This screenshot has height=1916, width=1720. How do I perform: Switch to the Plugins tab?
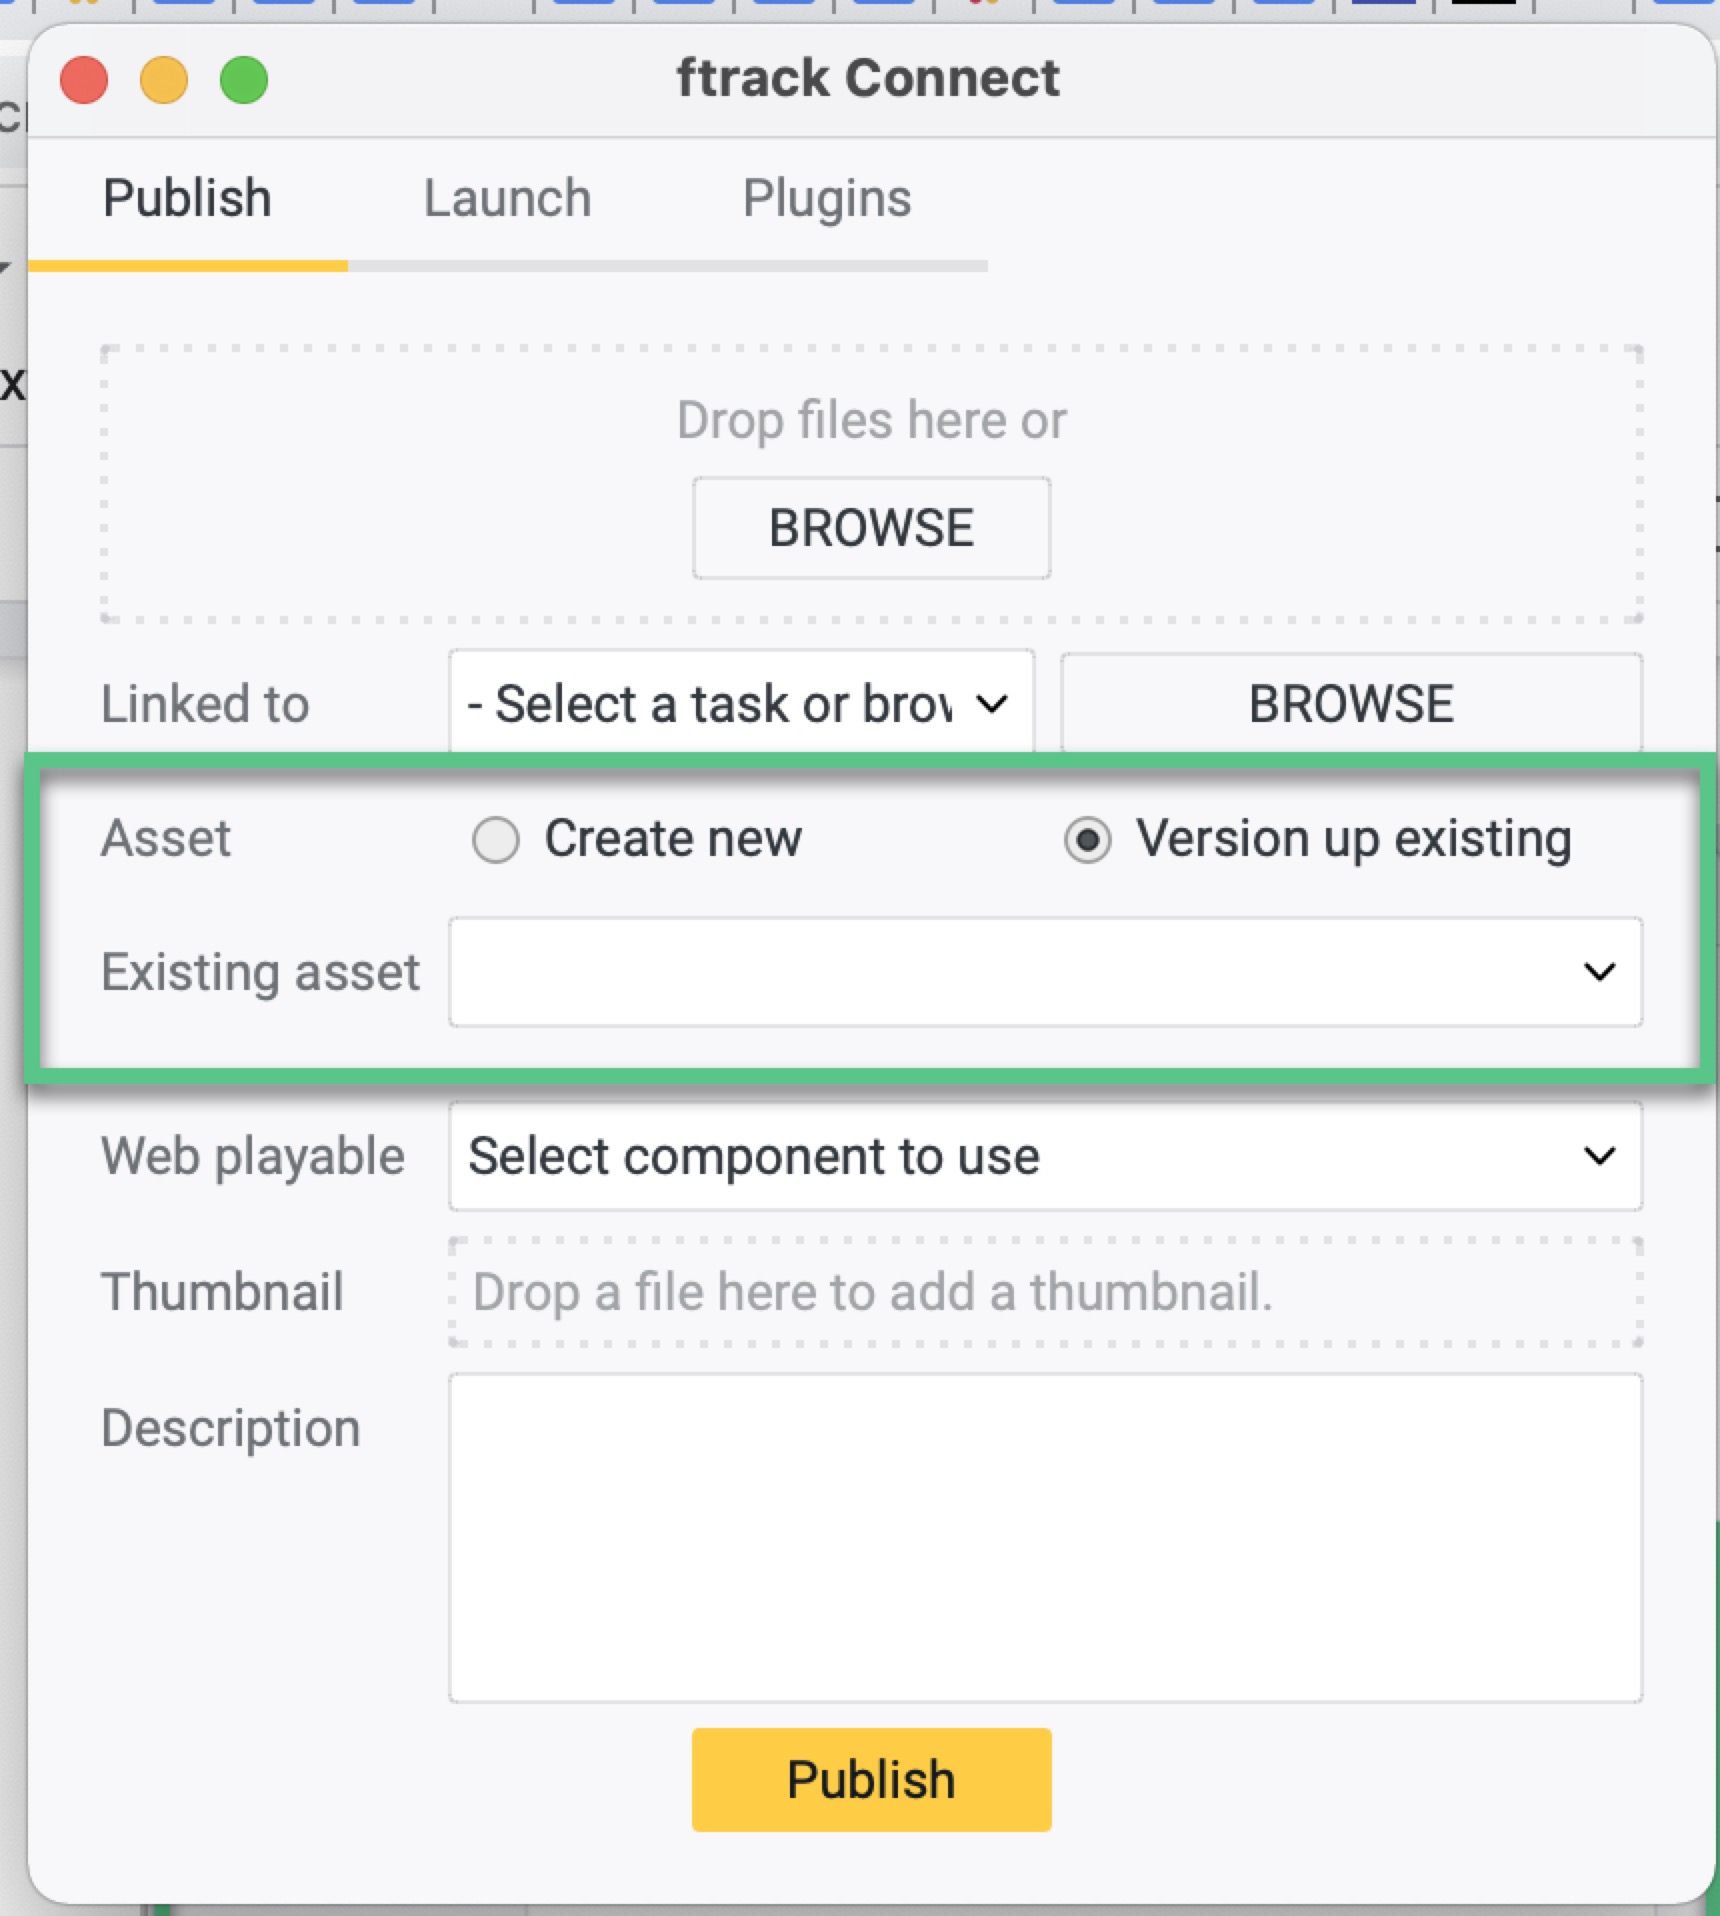coord(827,198)
